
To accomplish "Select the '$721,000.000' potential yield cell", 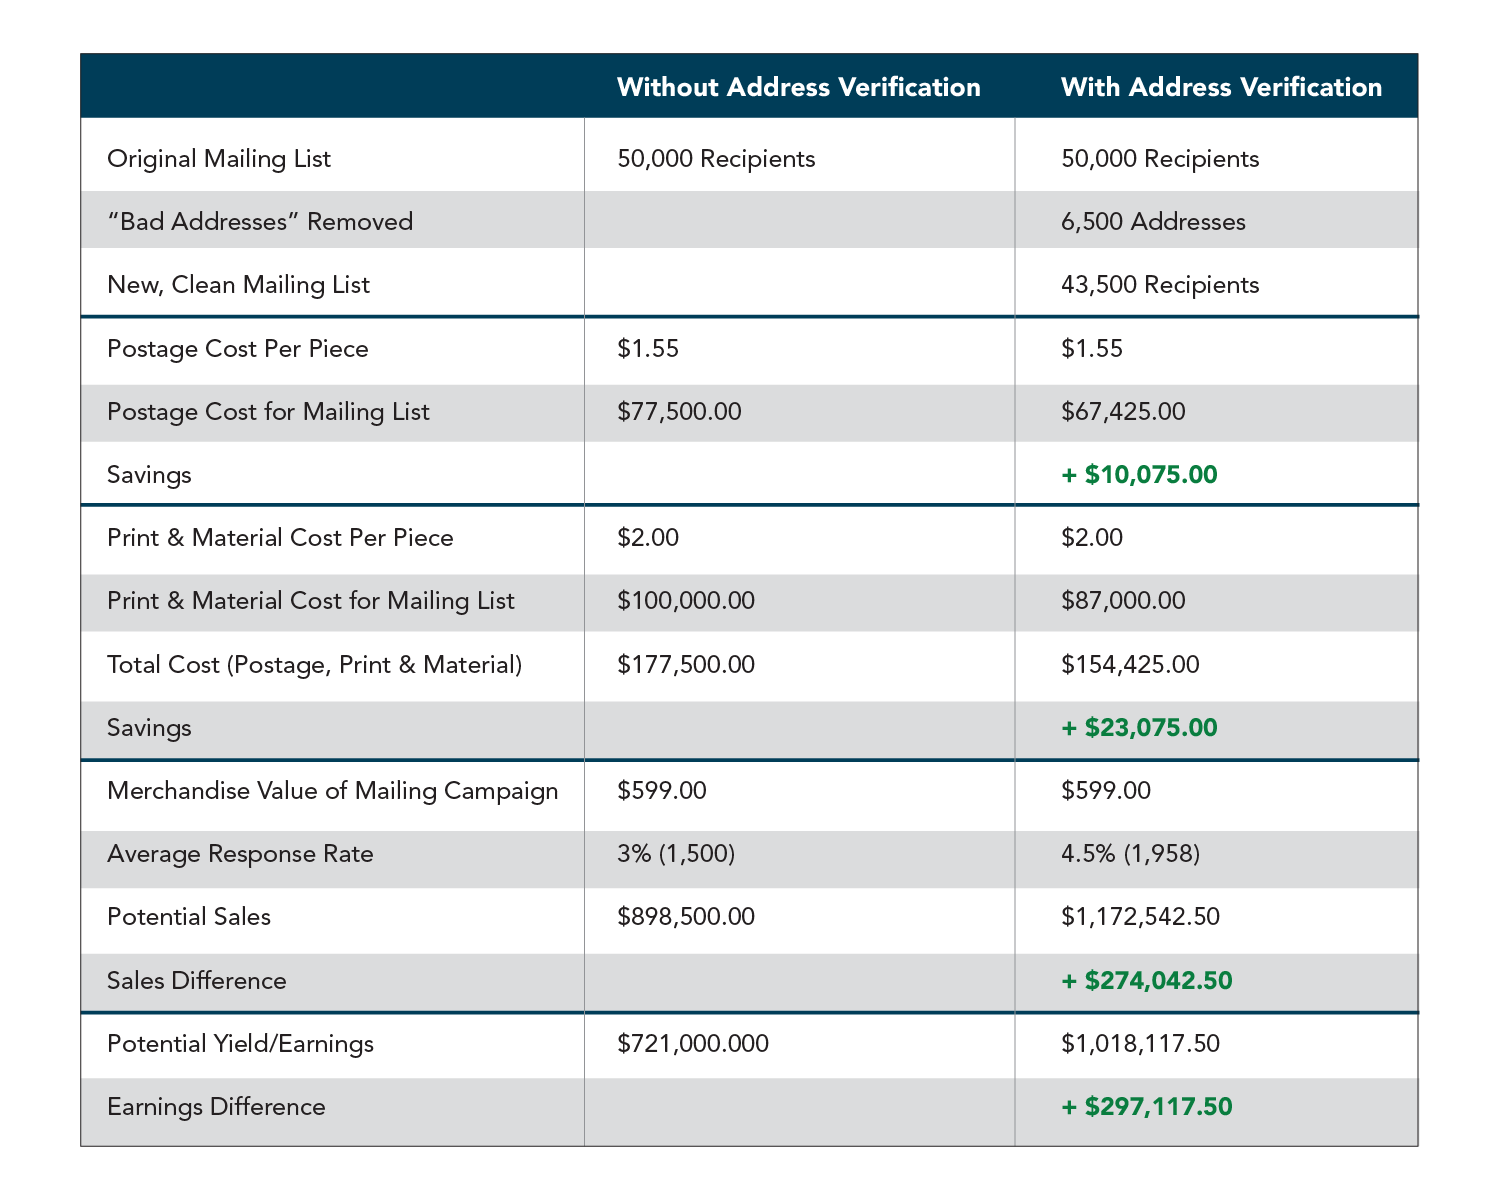I will click(x=693, y=1044).
